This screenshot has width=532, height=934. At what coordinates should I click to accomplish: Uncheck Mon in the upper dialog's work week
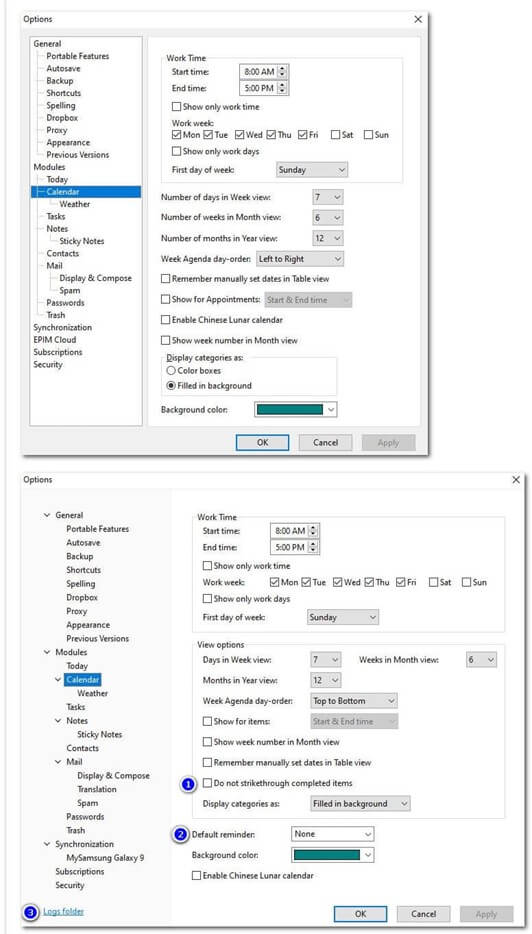[176, 135]
